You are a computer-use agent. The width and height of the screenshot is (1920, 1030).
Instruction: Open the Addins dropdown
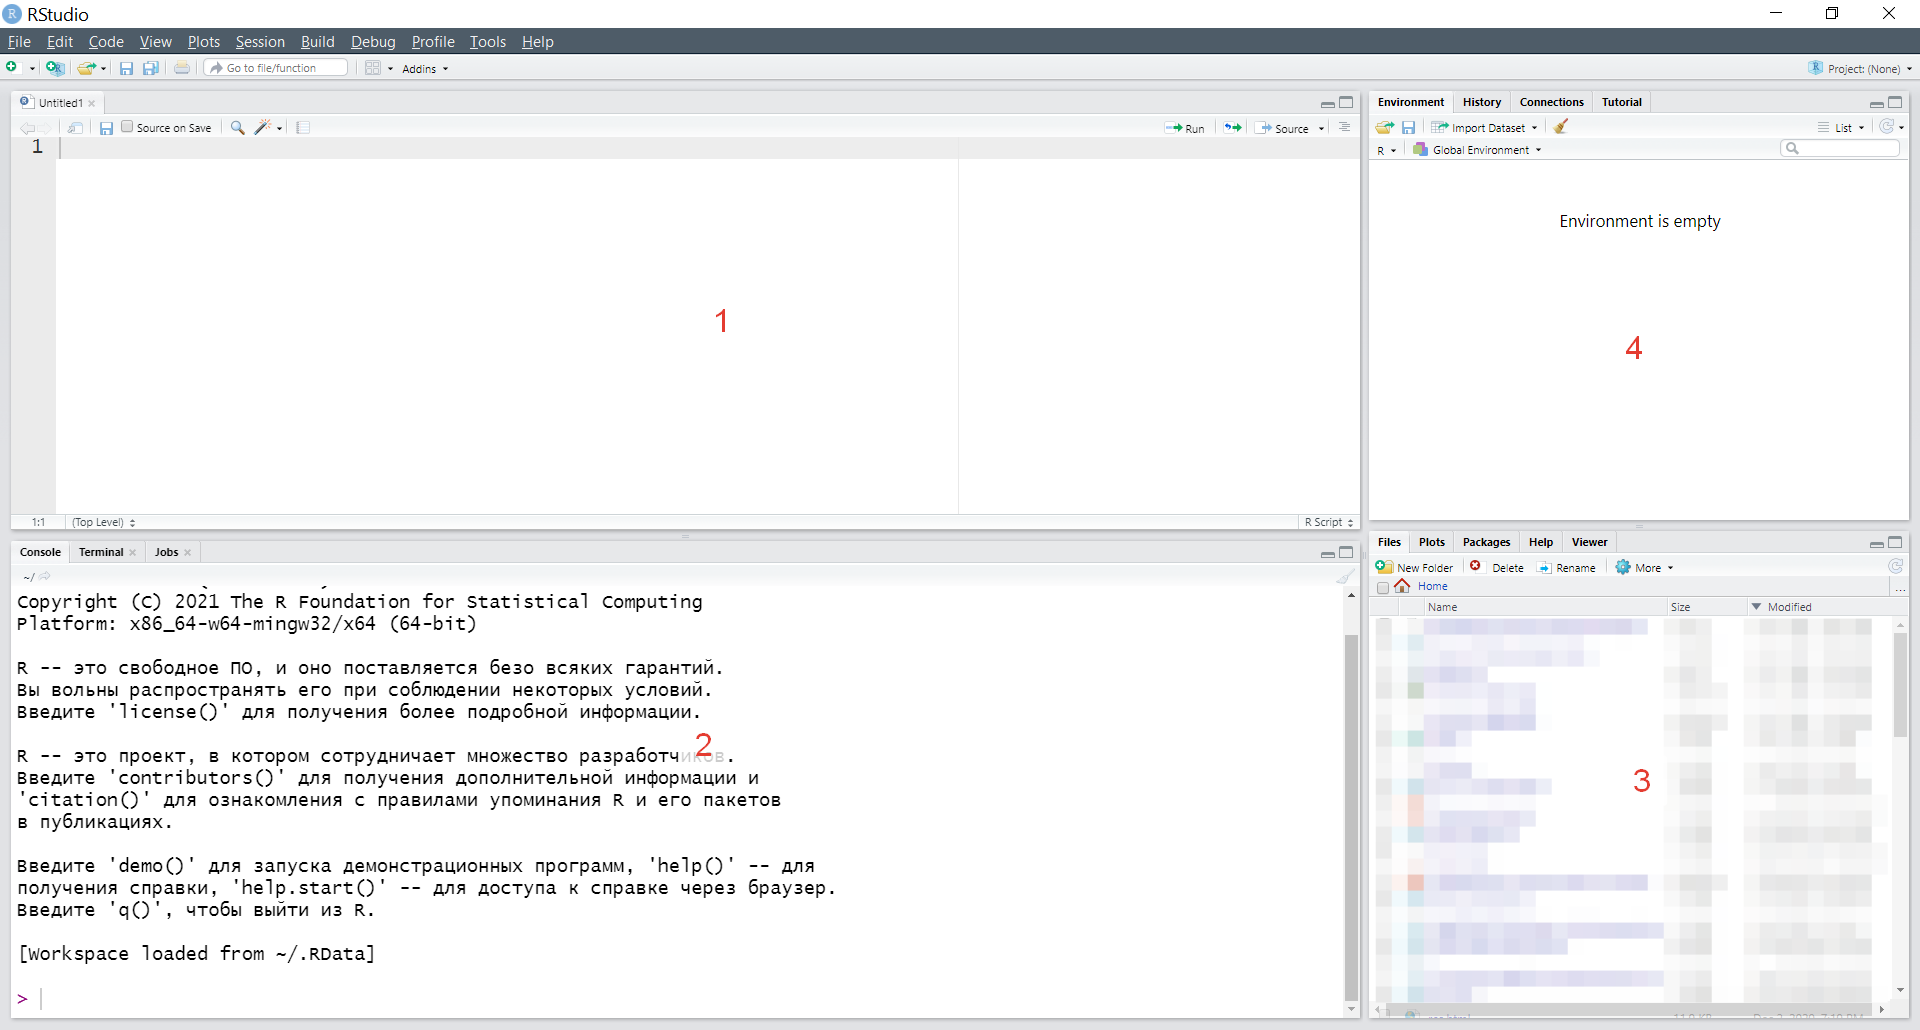point(425,69)
